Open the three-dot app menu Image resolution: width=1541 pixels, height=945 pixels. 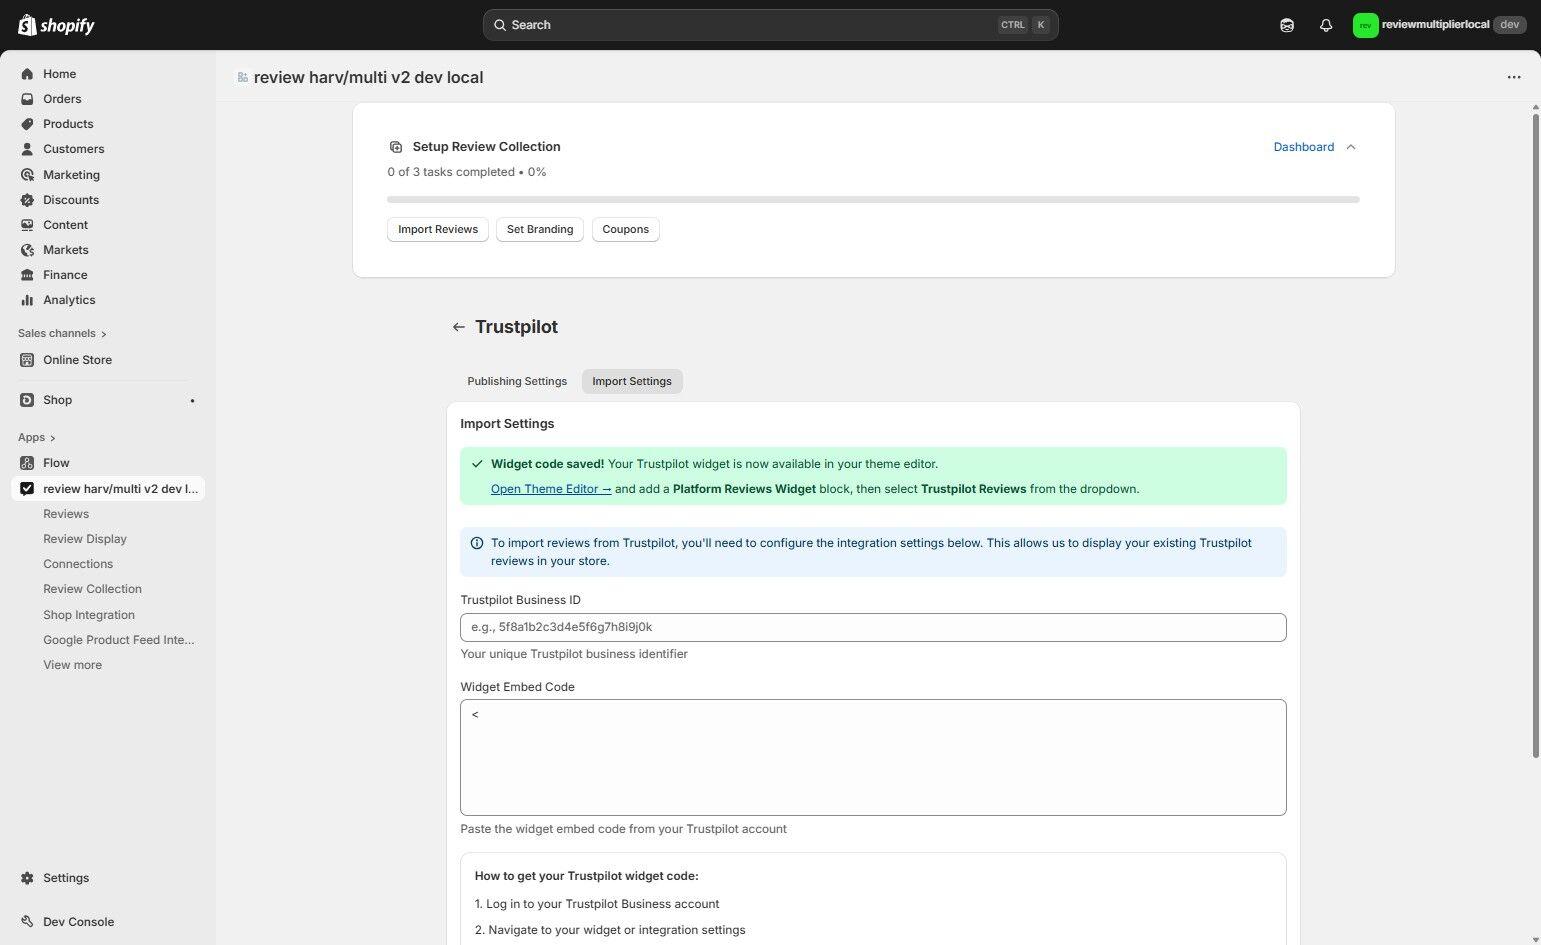(x=1514, y=77)
